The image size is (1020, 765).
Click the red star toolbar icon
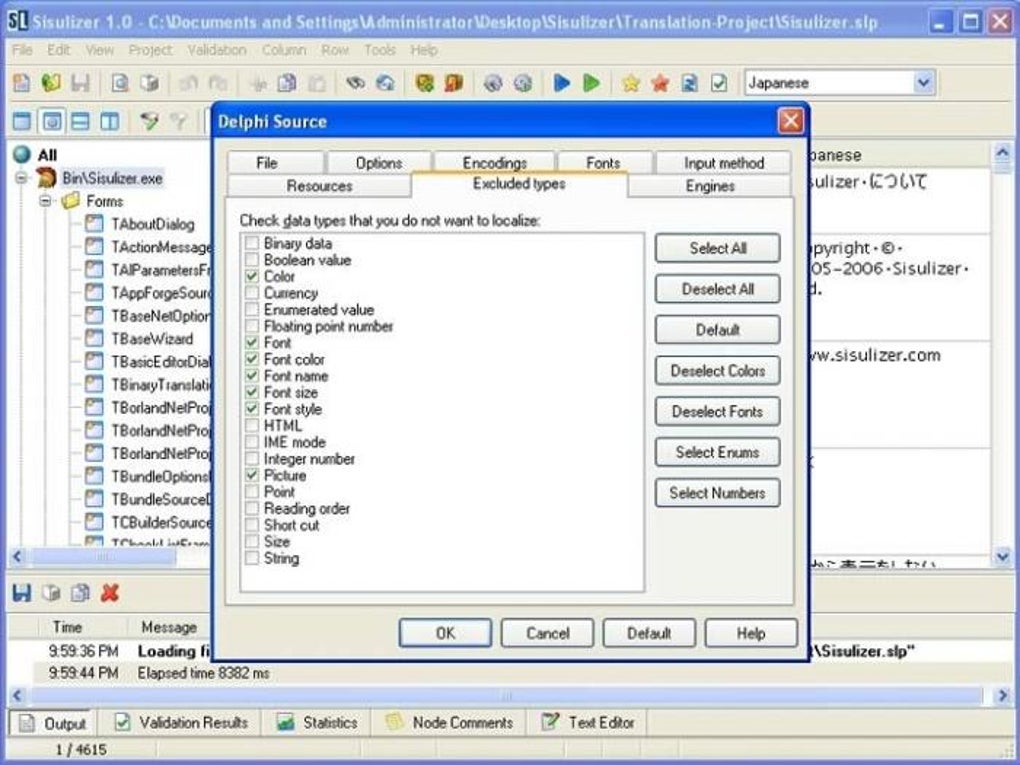660,83
